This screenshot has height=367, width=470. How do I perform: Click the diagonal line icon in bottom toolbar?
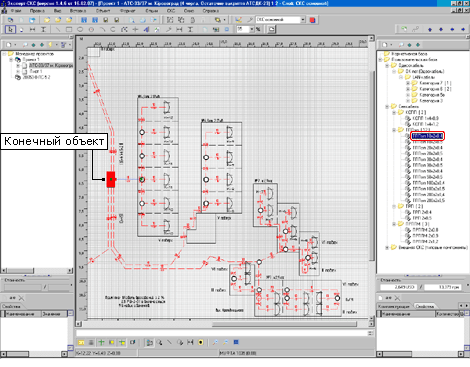pyautogui.click(x=170, y=342)
